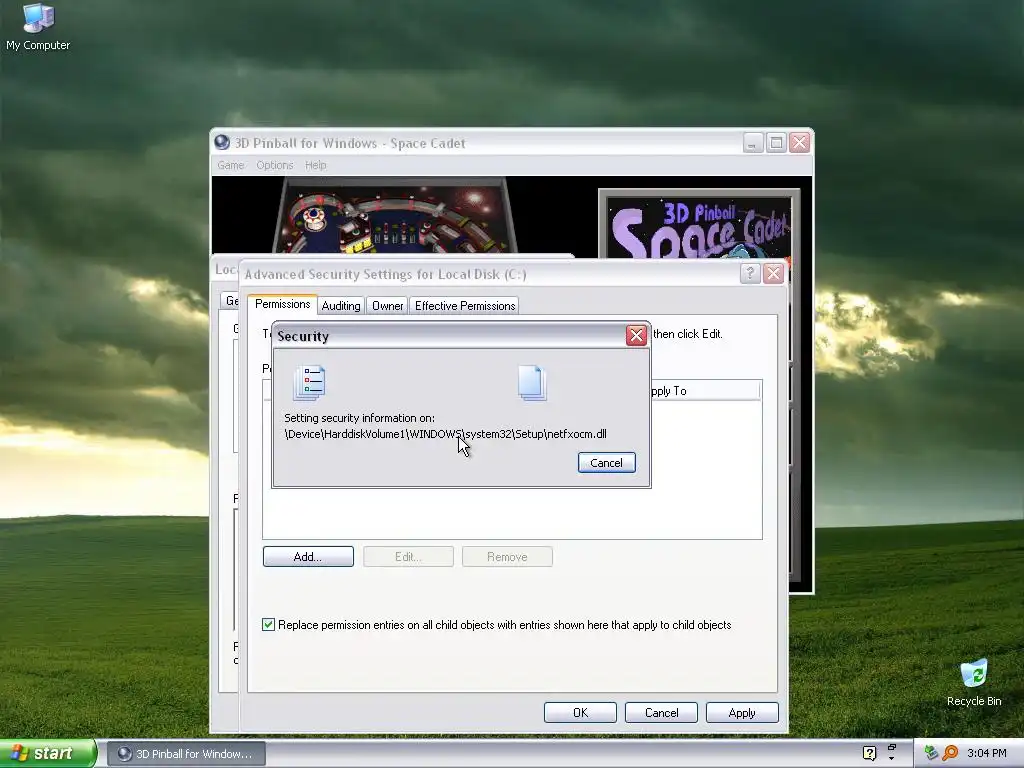Switch to the Owner tab
The image size is (1024, 768).
[388, 306]
